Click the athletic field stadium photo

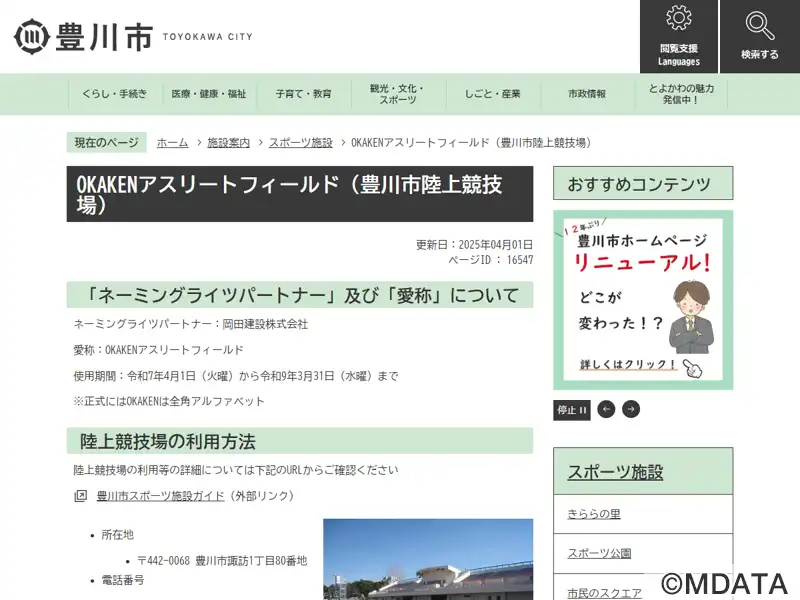click(x=428, y=559)
